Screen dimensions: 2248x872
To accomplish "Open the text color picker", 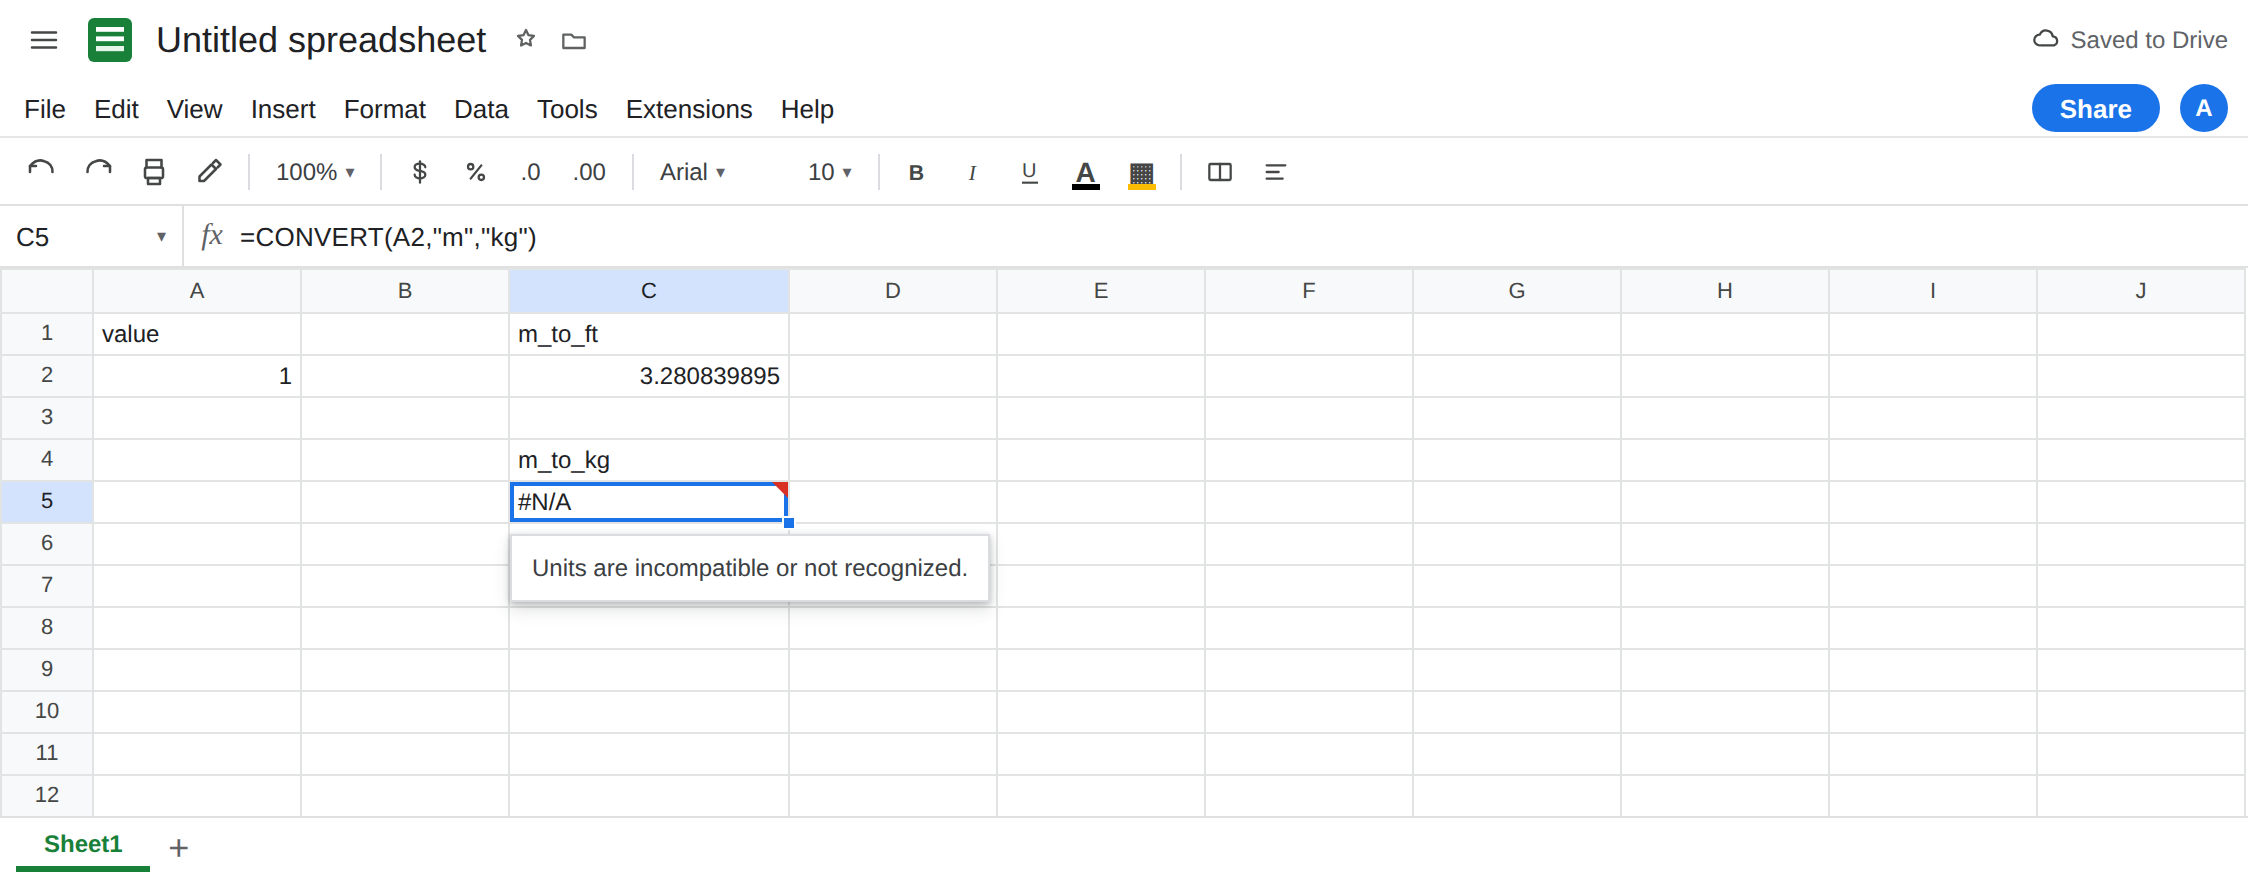I will pyautogui.click(x=1085, y=173).
